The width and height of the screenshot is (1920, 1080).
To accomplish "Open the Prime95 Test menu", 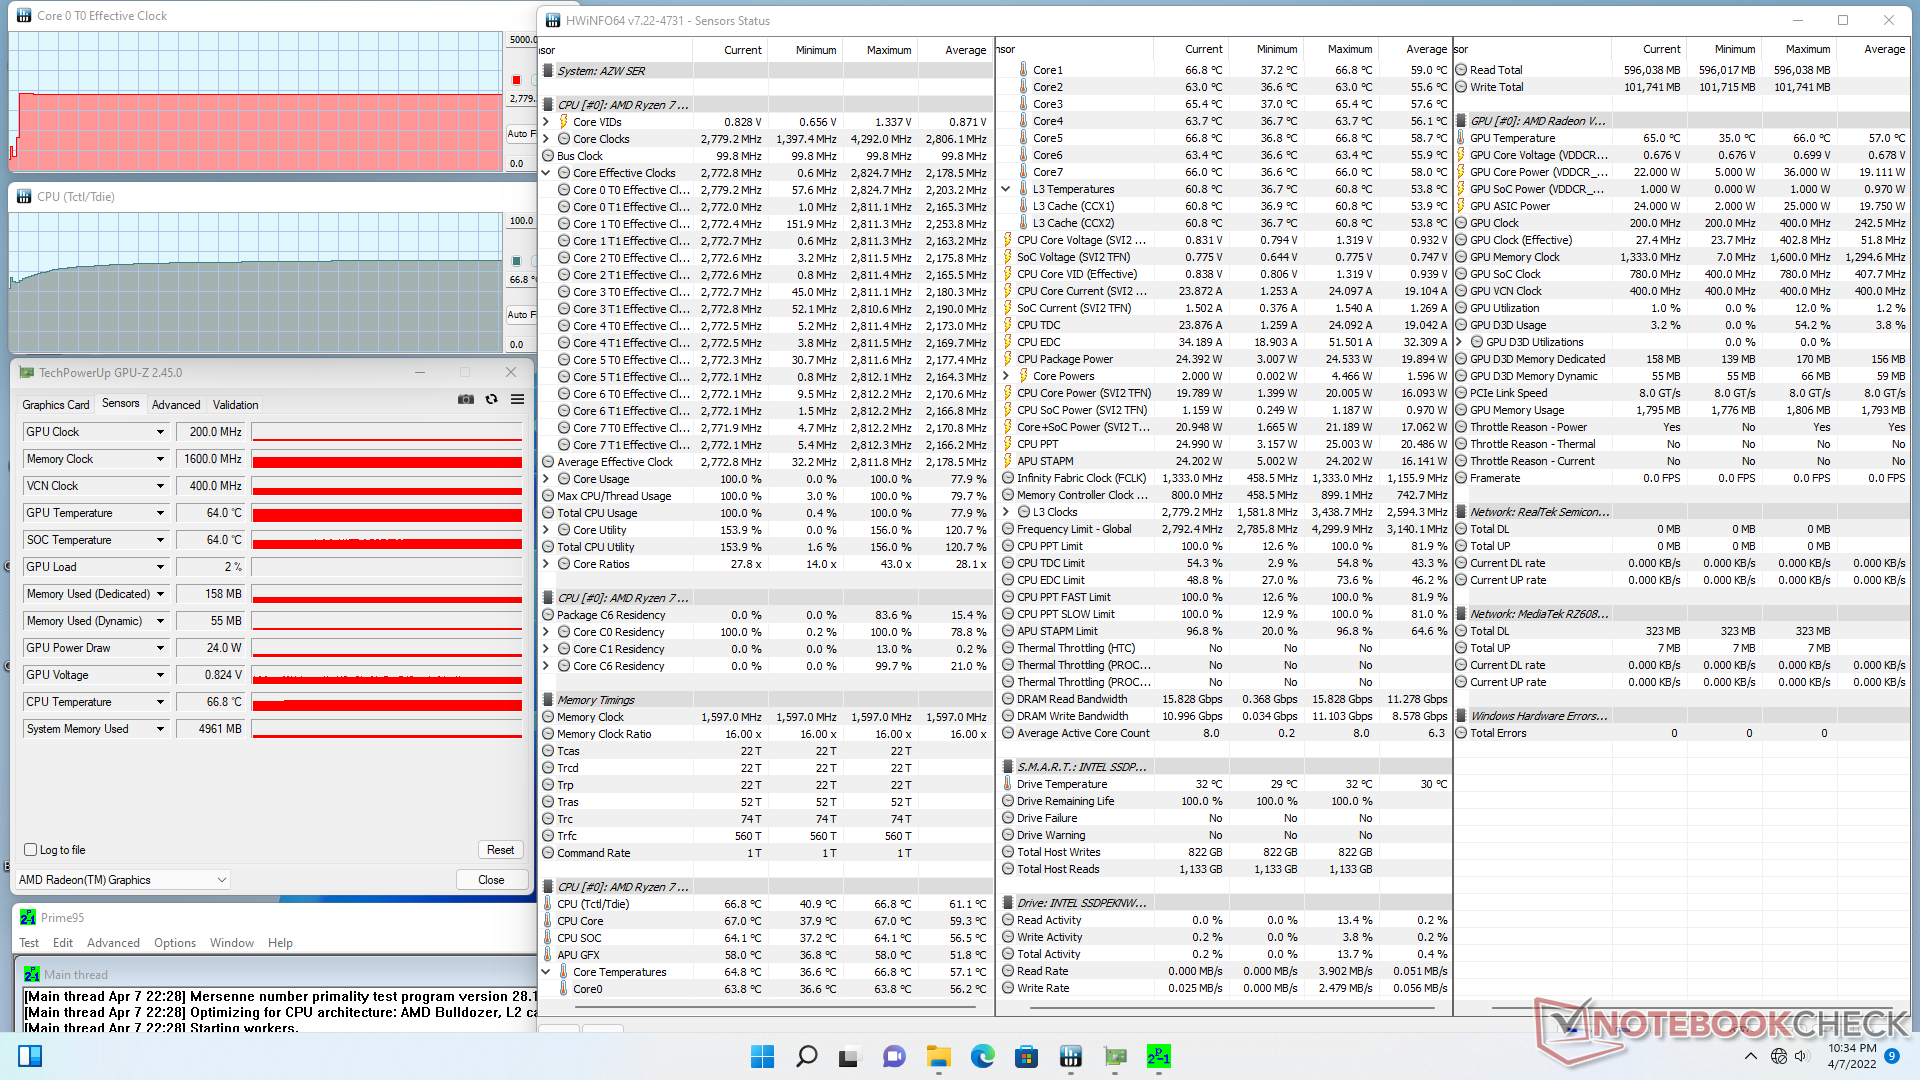I will pyautogui.click(x=29, y=943).
